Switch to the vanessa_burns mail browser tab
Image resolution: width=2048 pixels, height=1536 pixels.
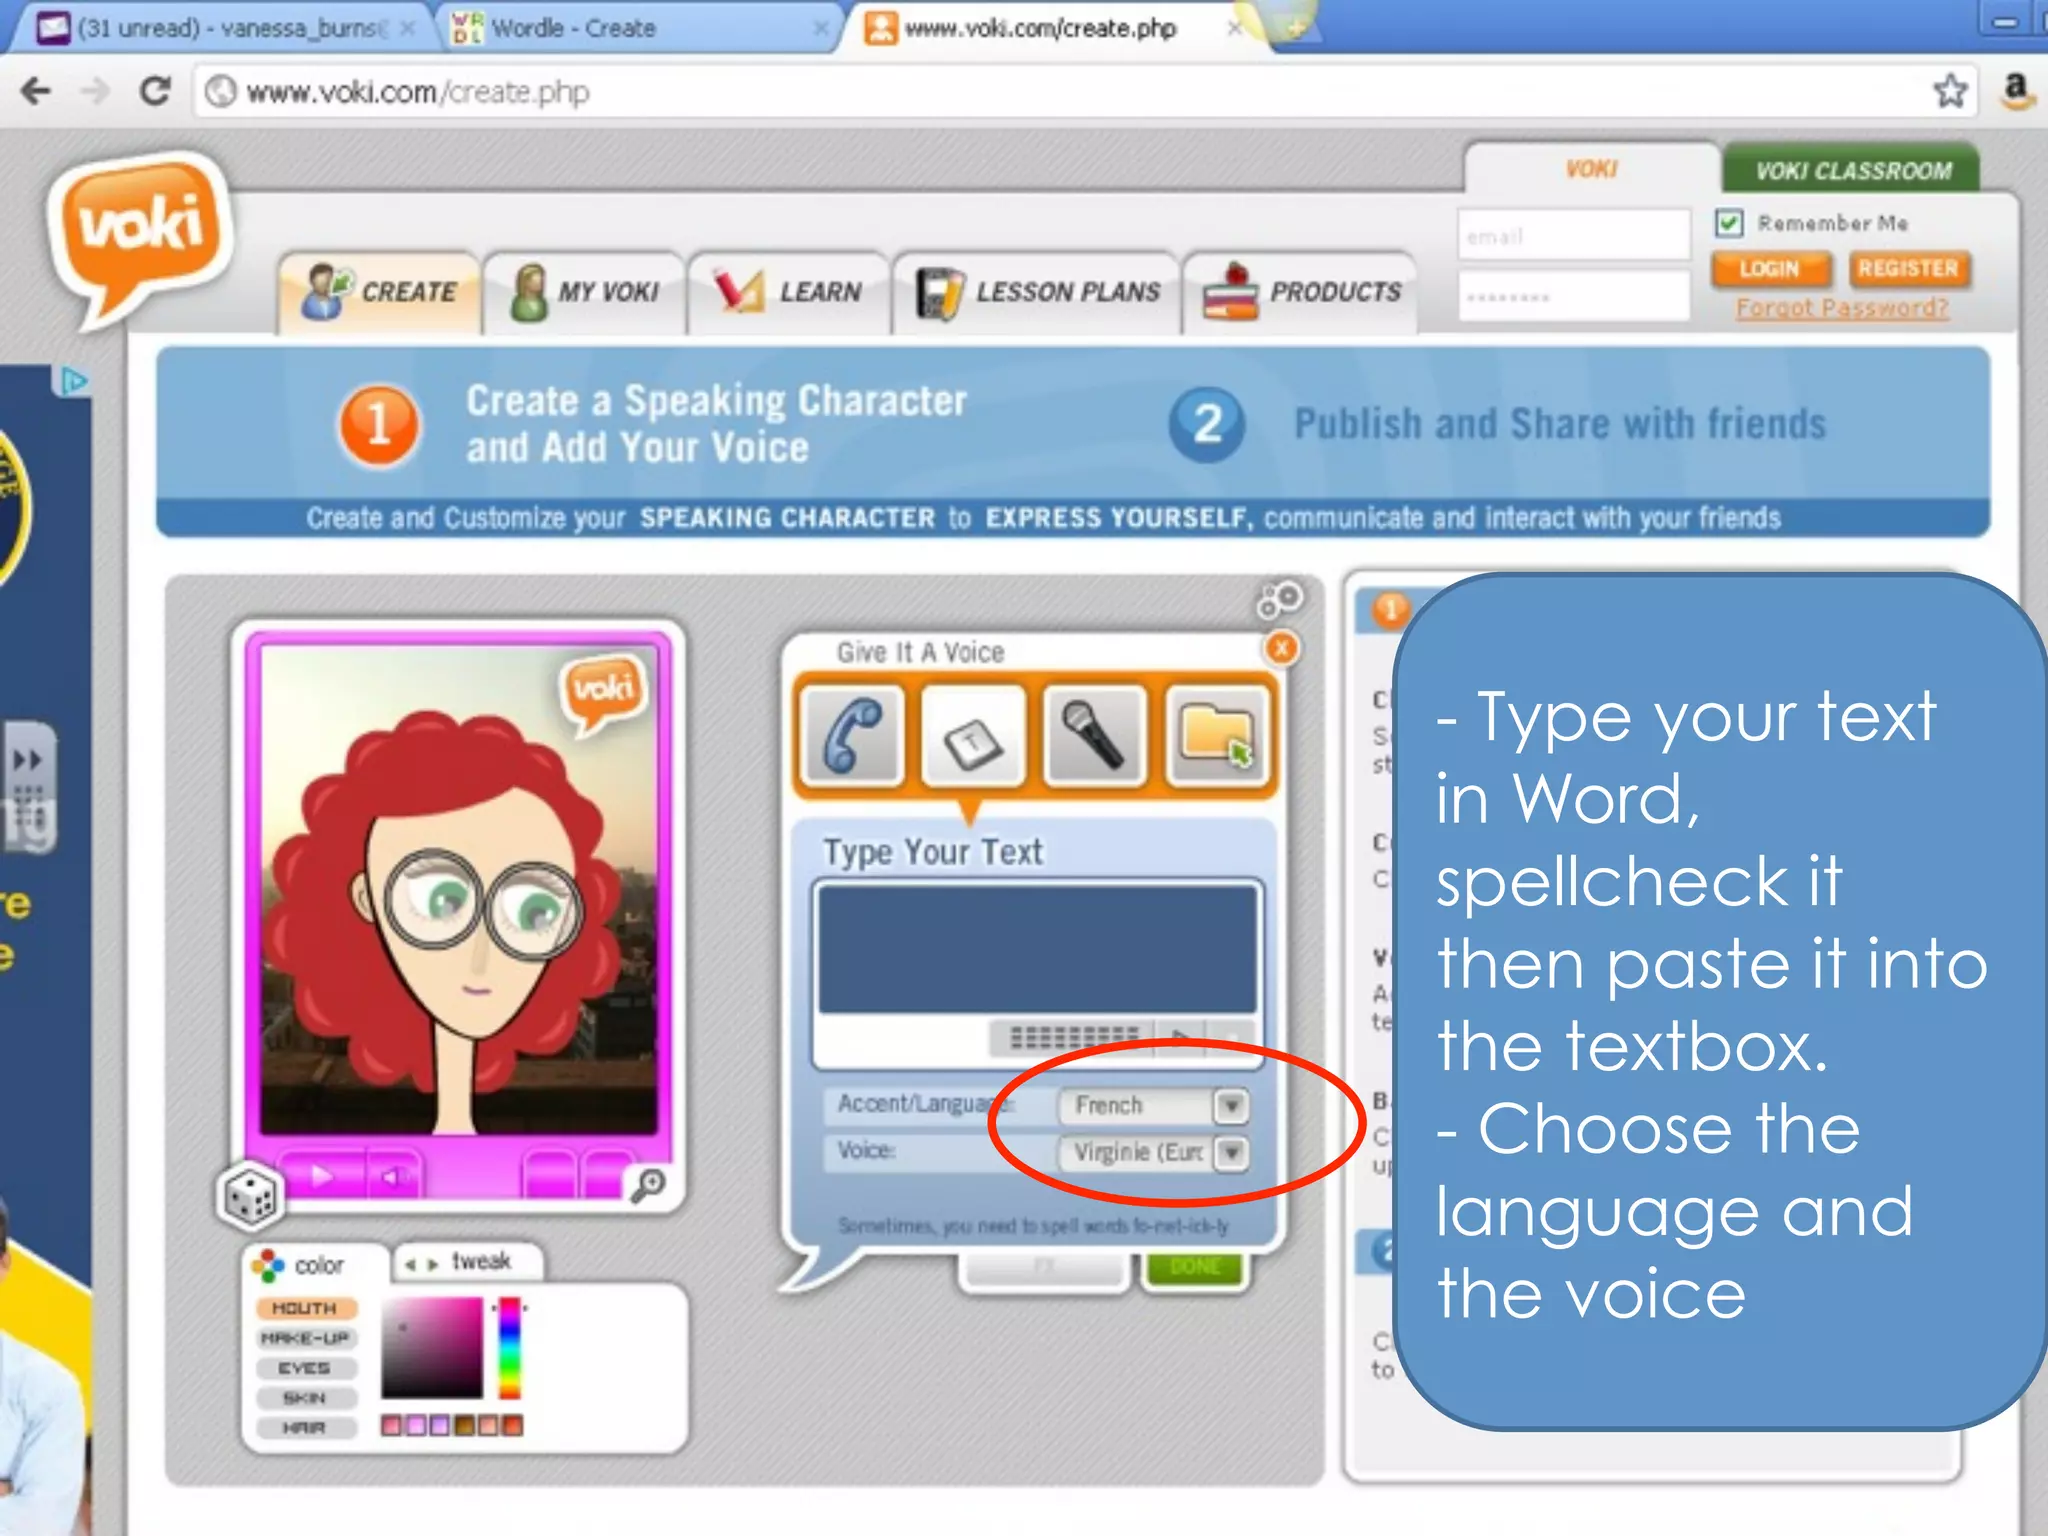click(225, 28)
